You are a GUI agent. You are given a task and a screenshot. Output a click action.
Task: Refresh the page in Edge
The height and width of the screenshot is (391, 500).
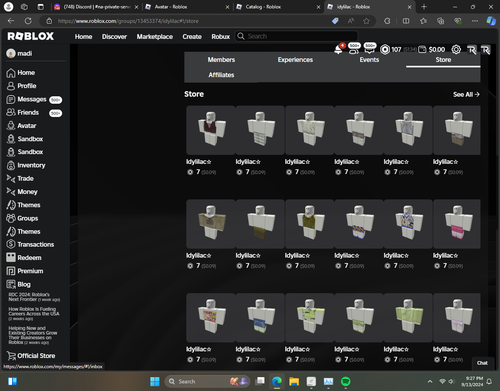point(28,21)
